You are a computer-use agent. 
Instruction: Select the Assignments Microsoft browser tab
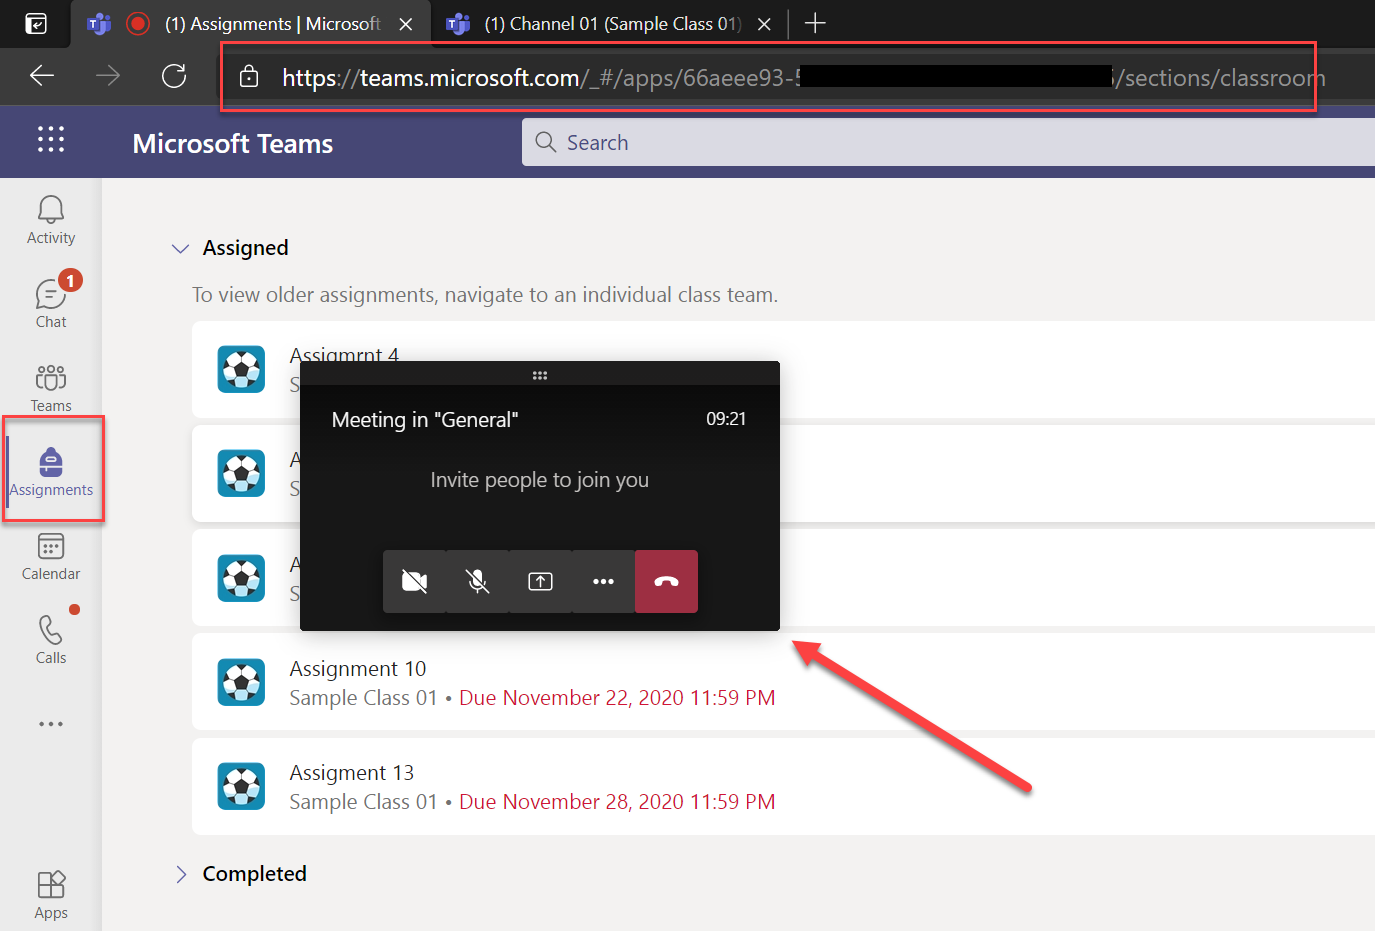[x=250, y=23]
